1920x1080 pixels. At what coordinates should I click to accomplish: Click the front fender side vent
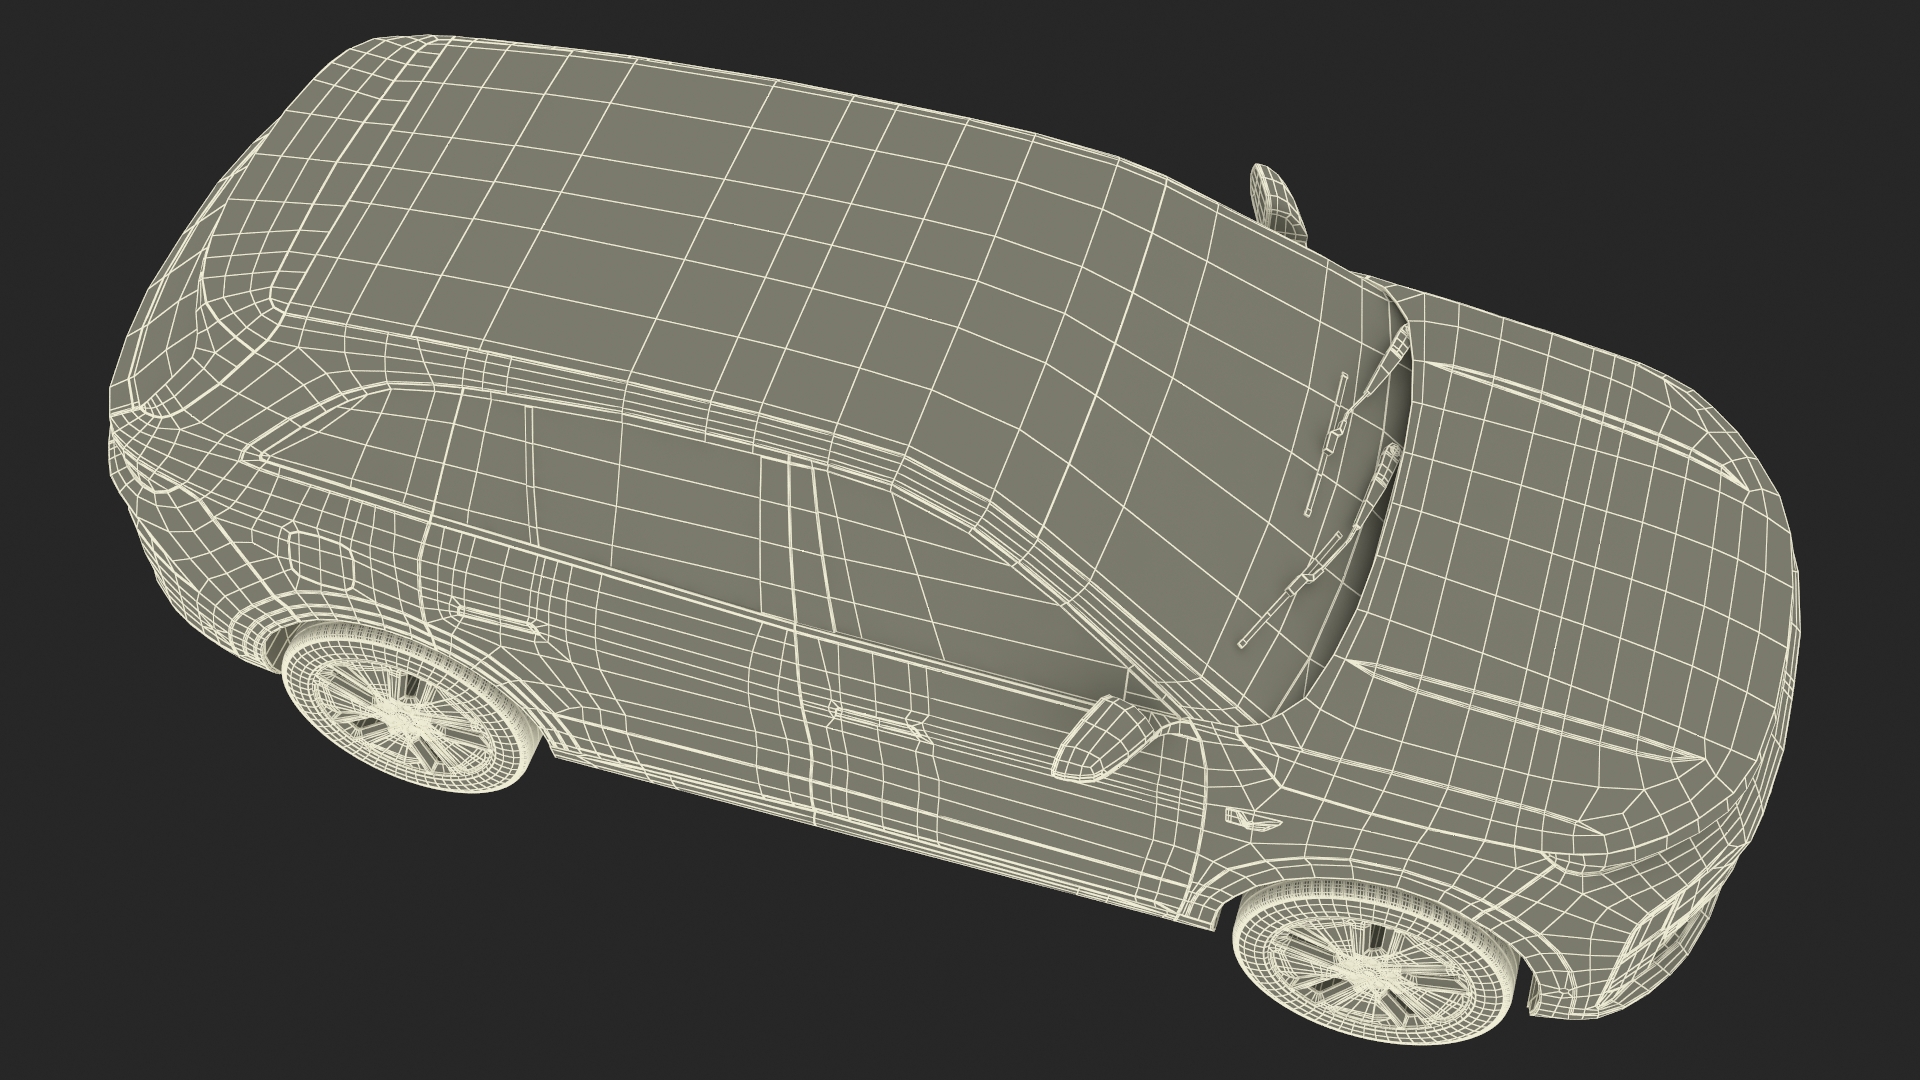(1252, 822)
